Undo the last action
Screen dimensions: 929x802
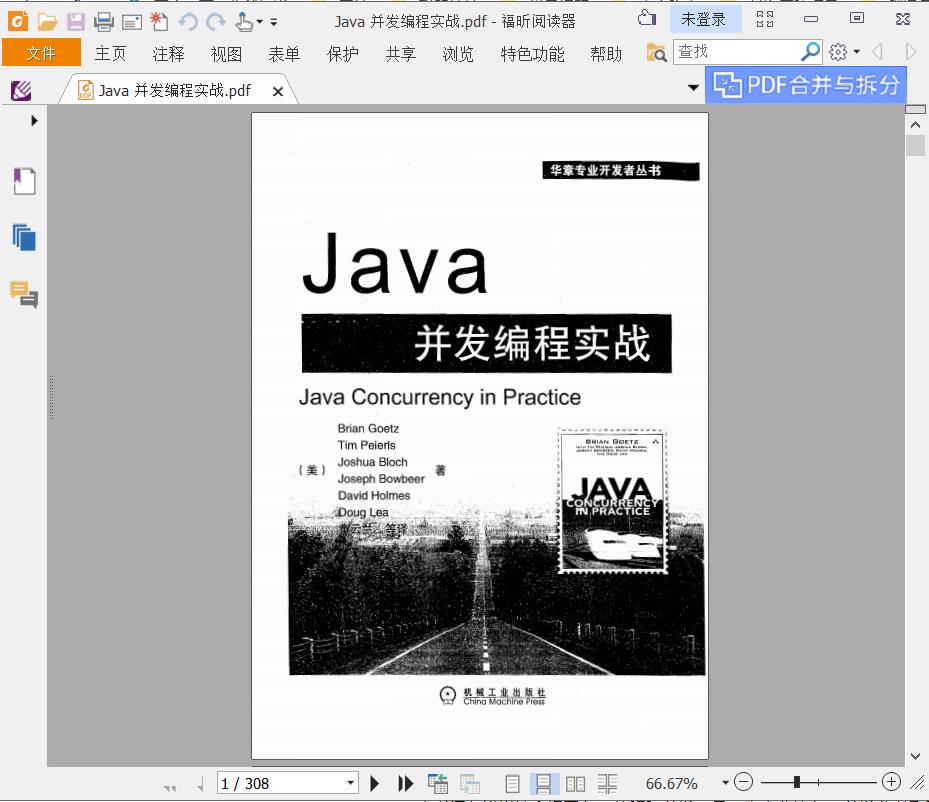(x=188, y=23)
